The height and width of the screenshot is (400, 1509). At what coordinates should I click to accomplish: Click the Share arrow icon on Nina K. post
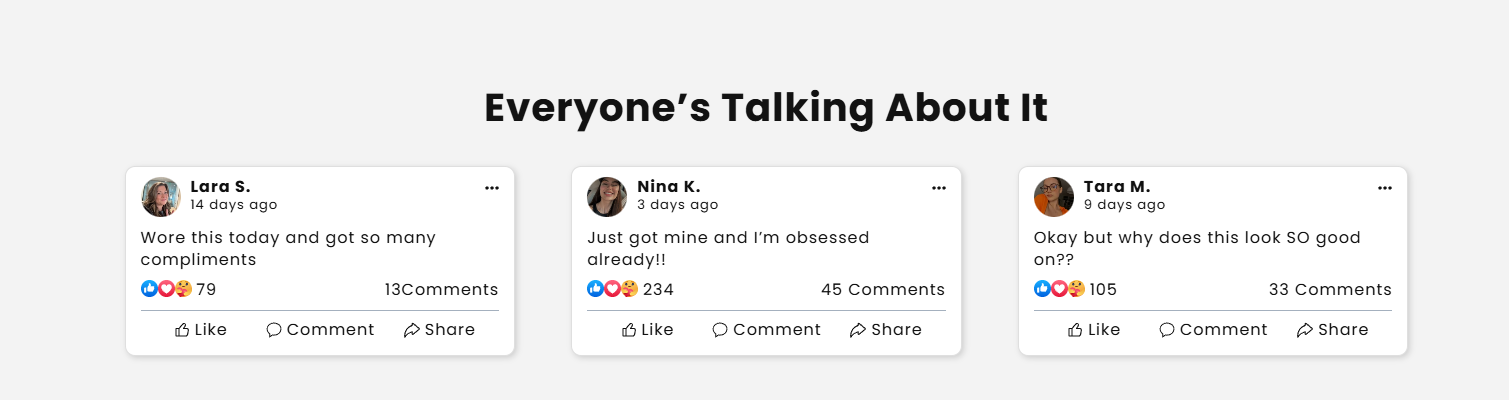click(858, 330)
